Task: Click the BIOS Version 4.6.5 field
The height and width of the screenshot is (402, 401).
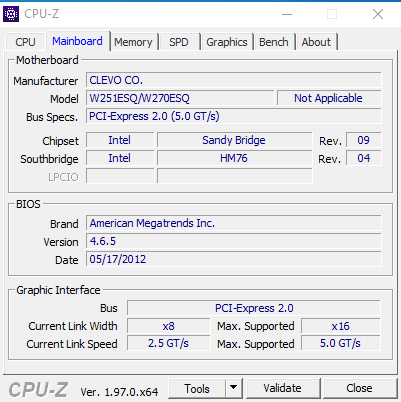Action: (234, 241)
